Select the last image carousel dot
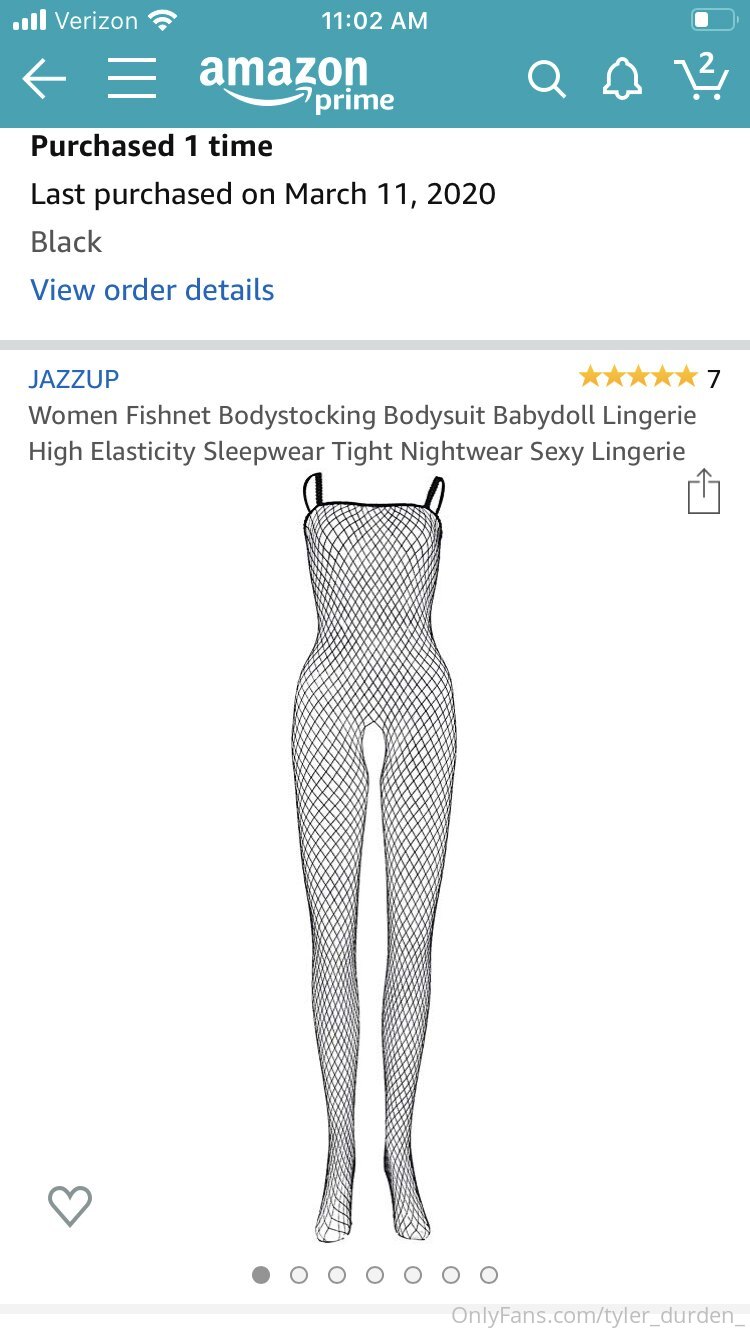This screenshot has width=750, height=1334. pos(489,1275)
